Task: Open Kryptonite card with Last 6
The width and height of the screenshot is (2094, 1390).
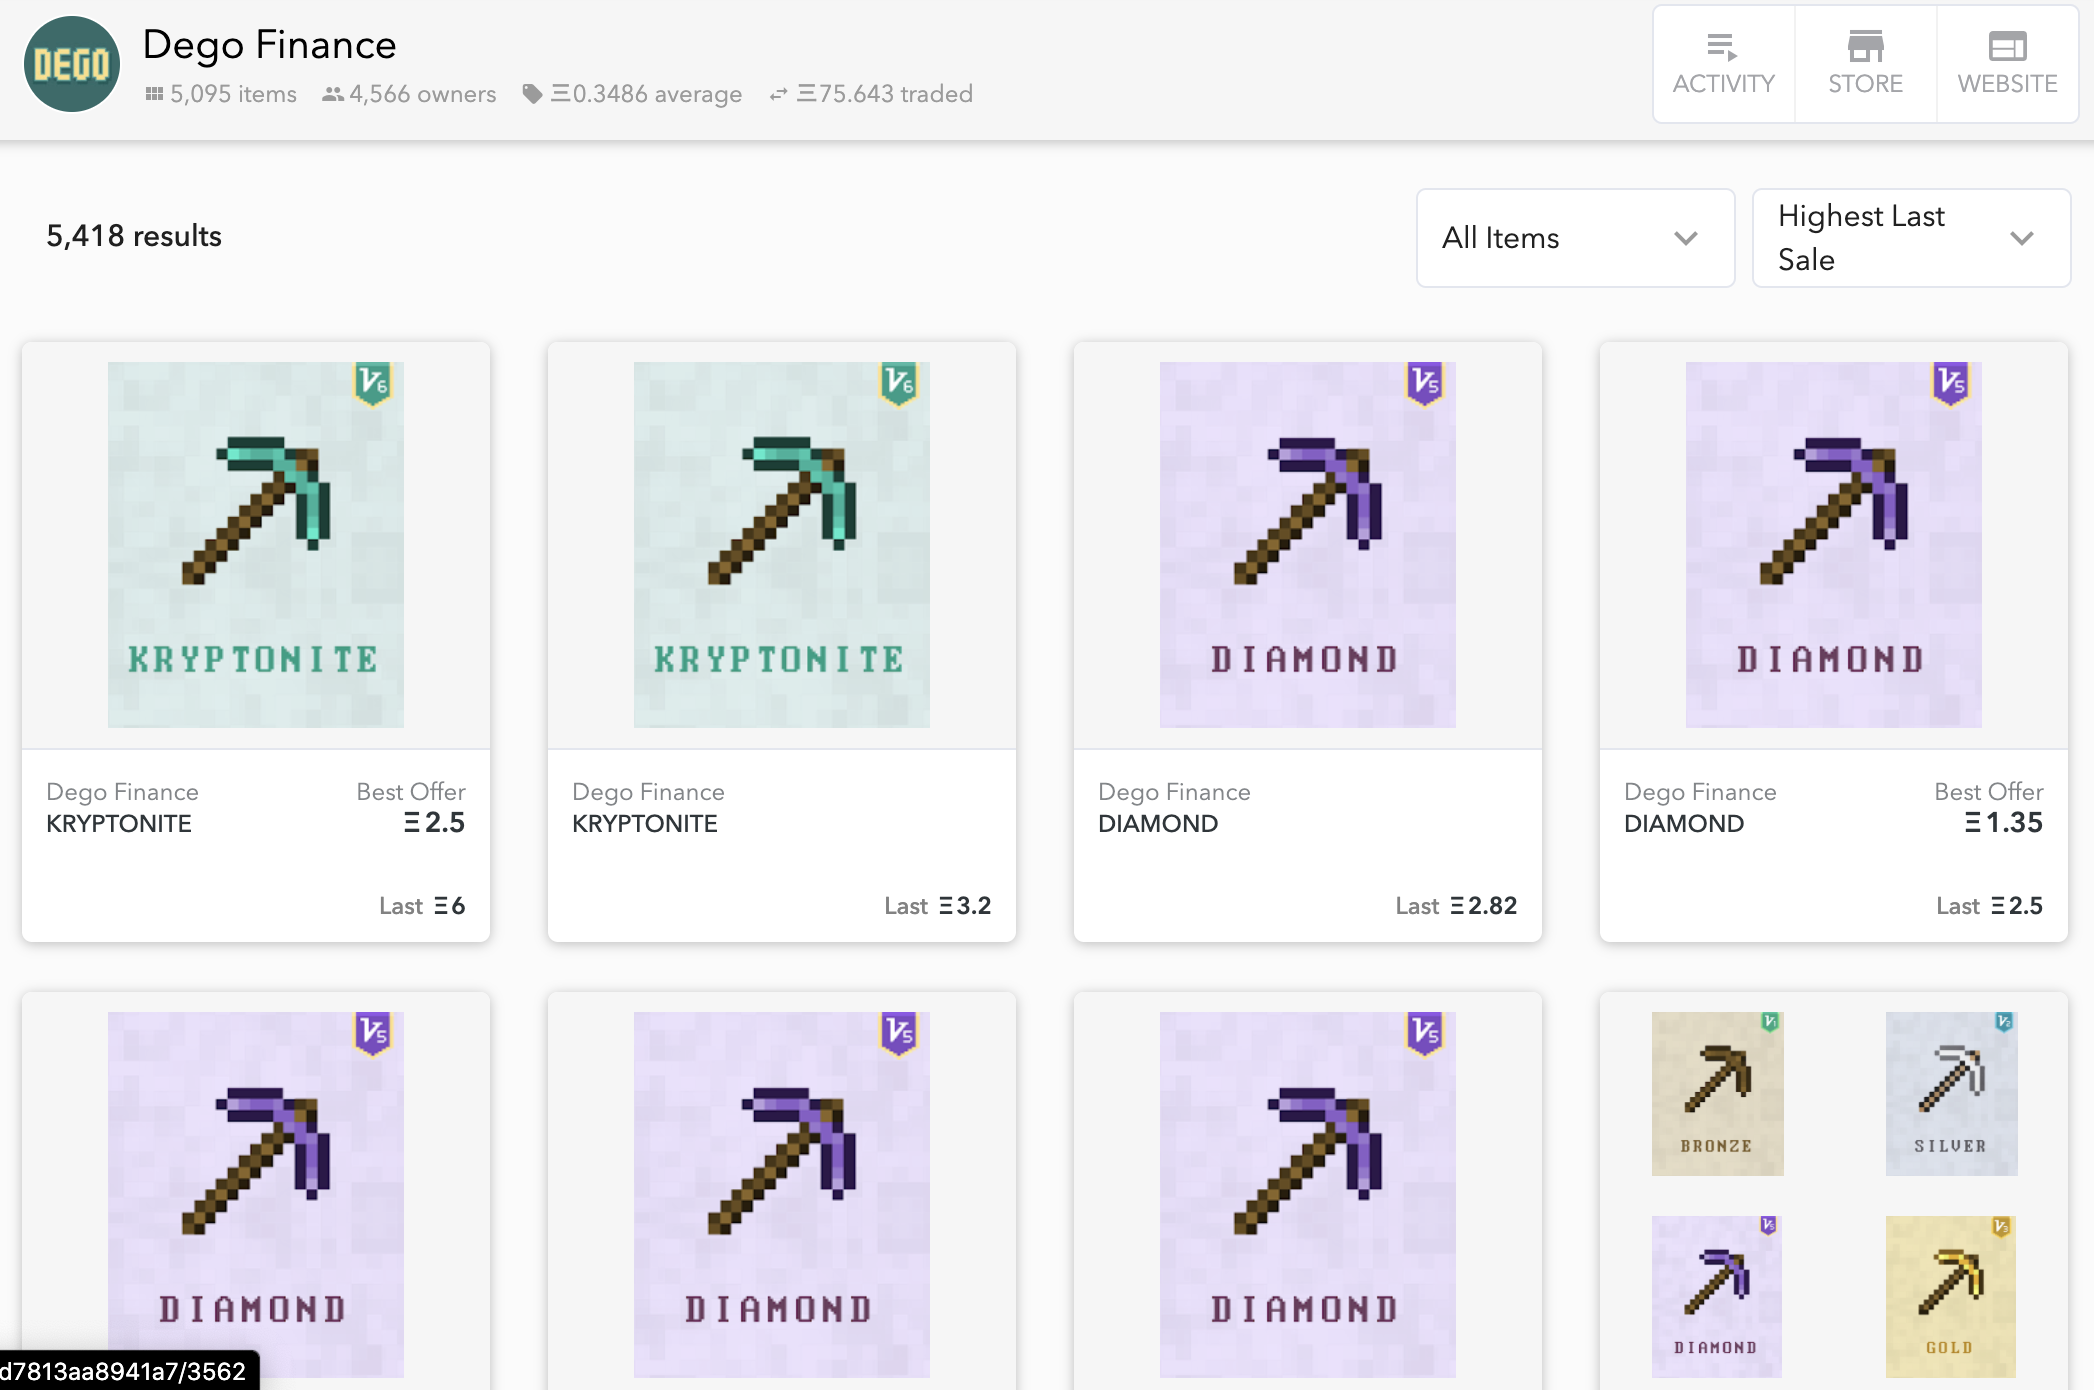Action: [256, 642]
